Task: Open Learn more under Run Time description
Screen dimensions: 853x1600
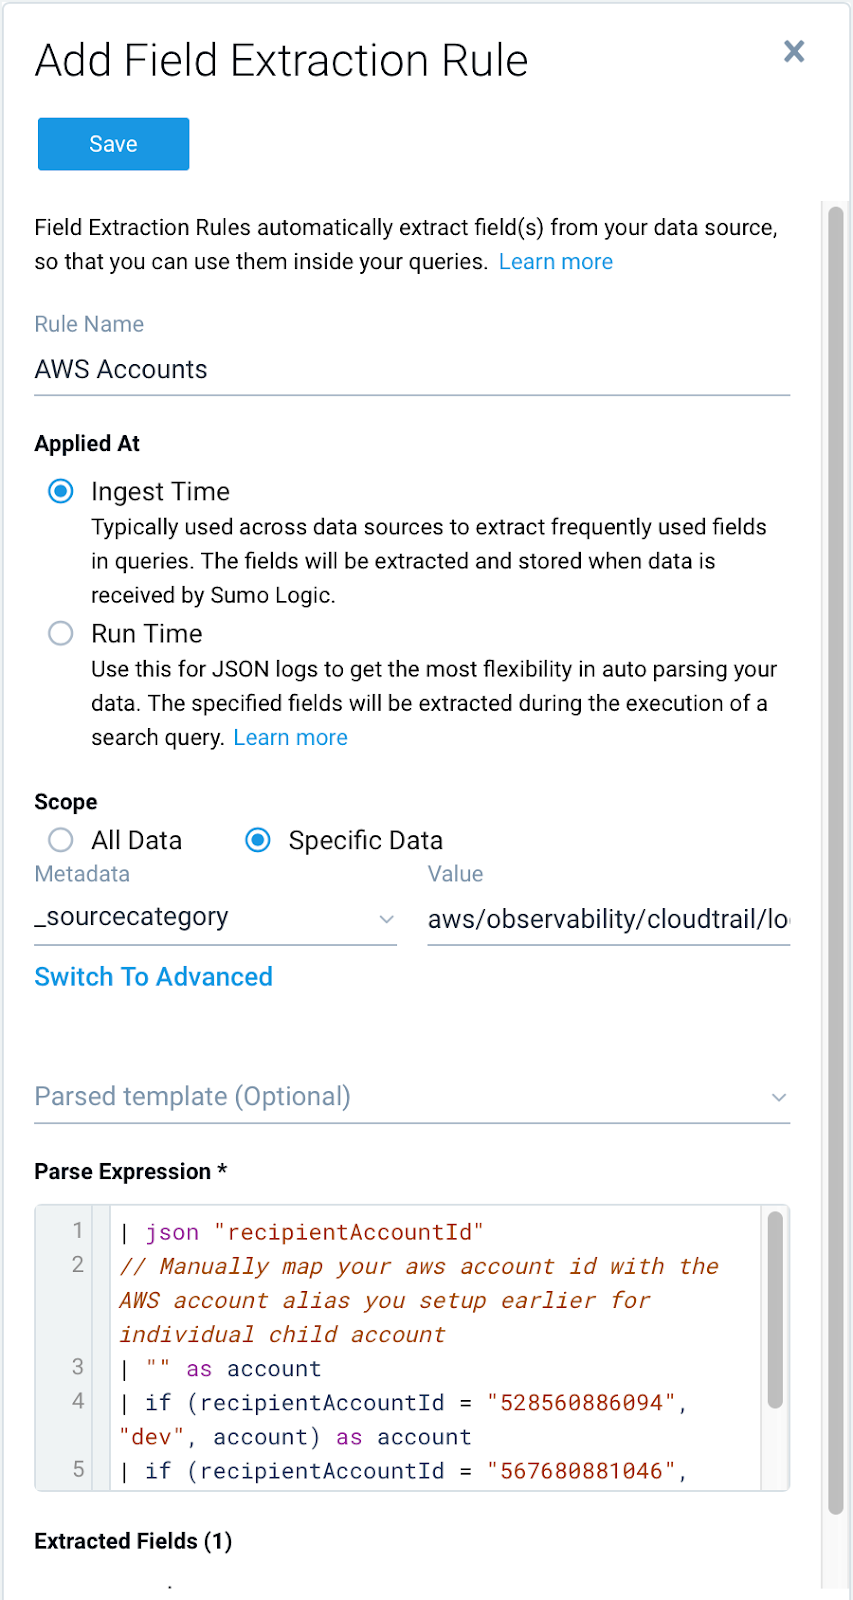Action: (x=290, y=737)
